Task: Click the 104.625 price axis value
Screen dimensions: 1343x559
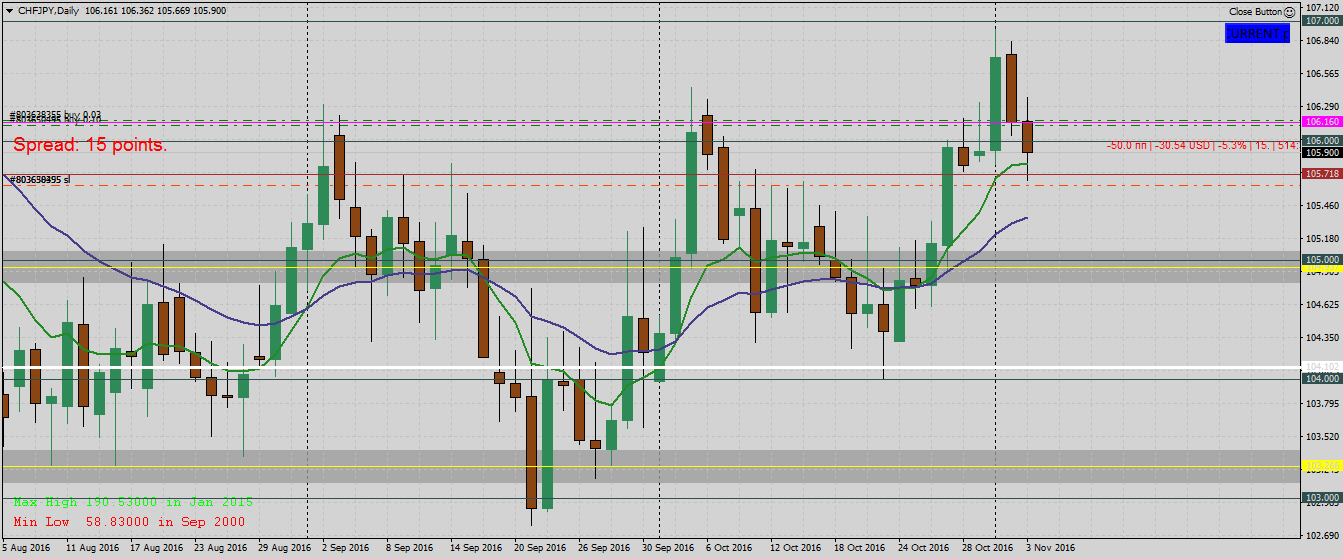Action: click(1323, 305)
